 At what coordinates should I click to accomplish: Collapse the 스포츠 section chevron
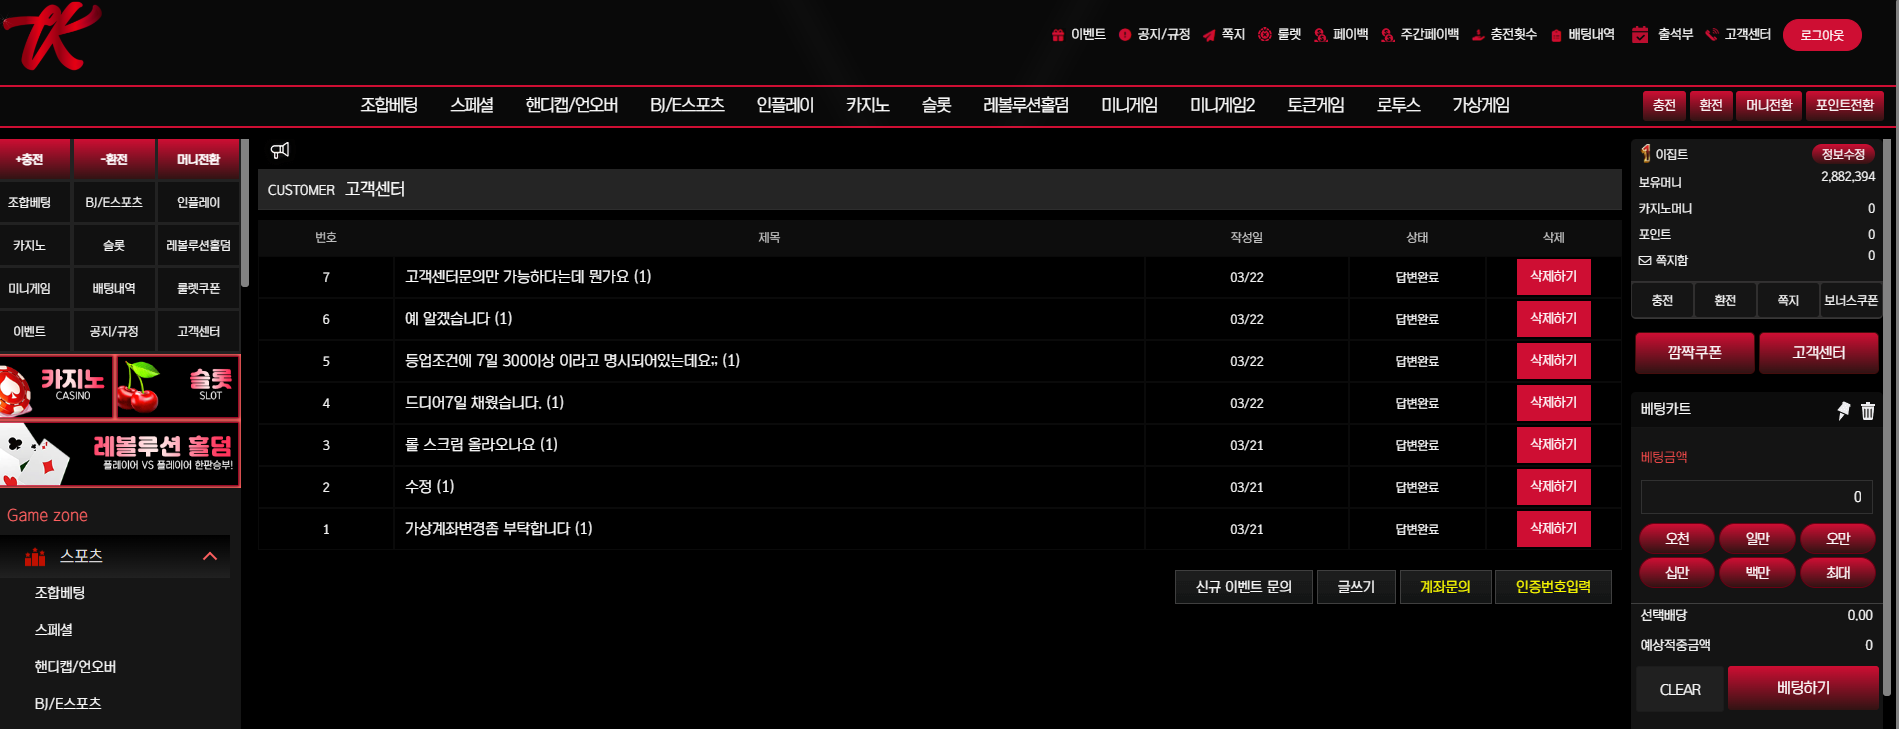(x=210, y=556)
